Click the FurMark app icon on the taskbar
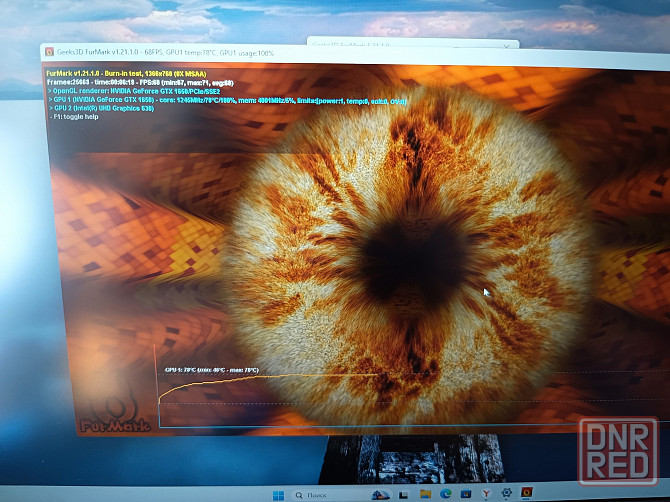670x502 pixels. pyautogui.click(x=527, y=492)
